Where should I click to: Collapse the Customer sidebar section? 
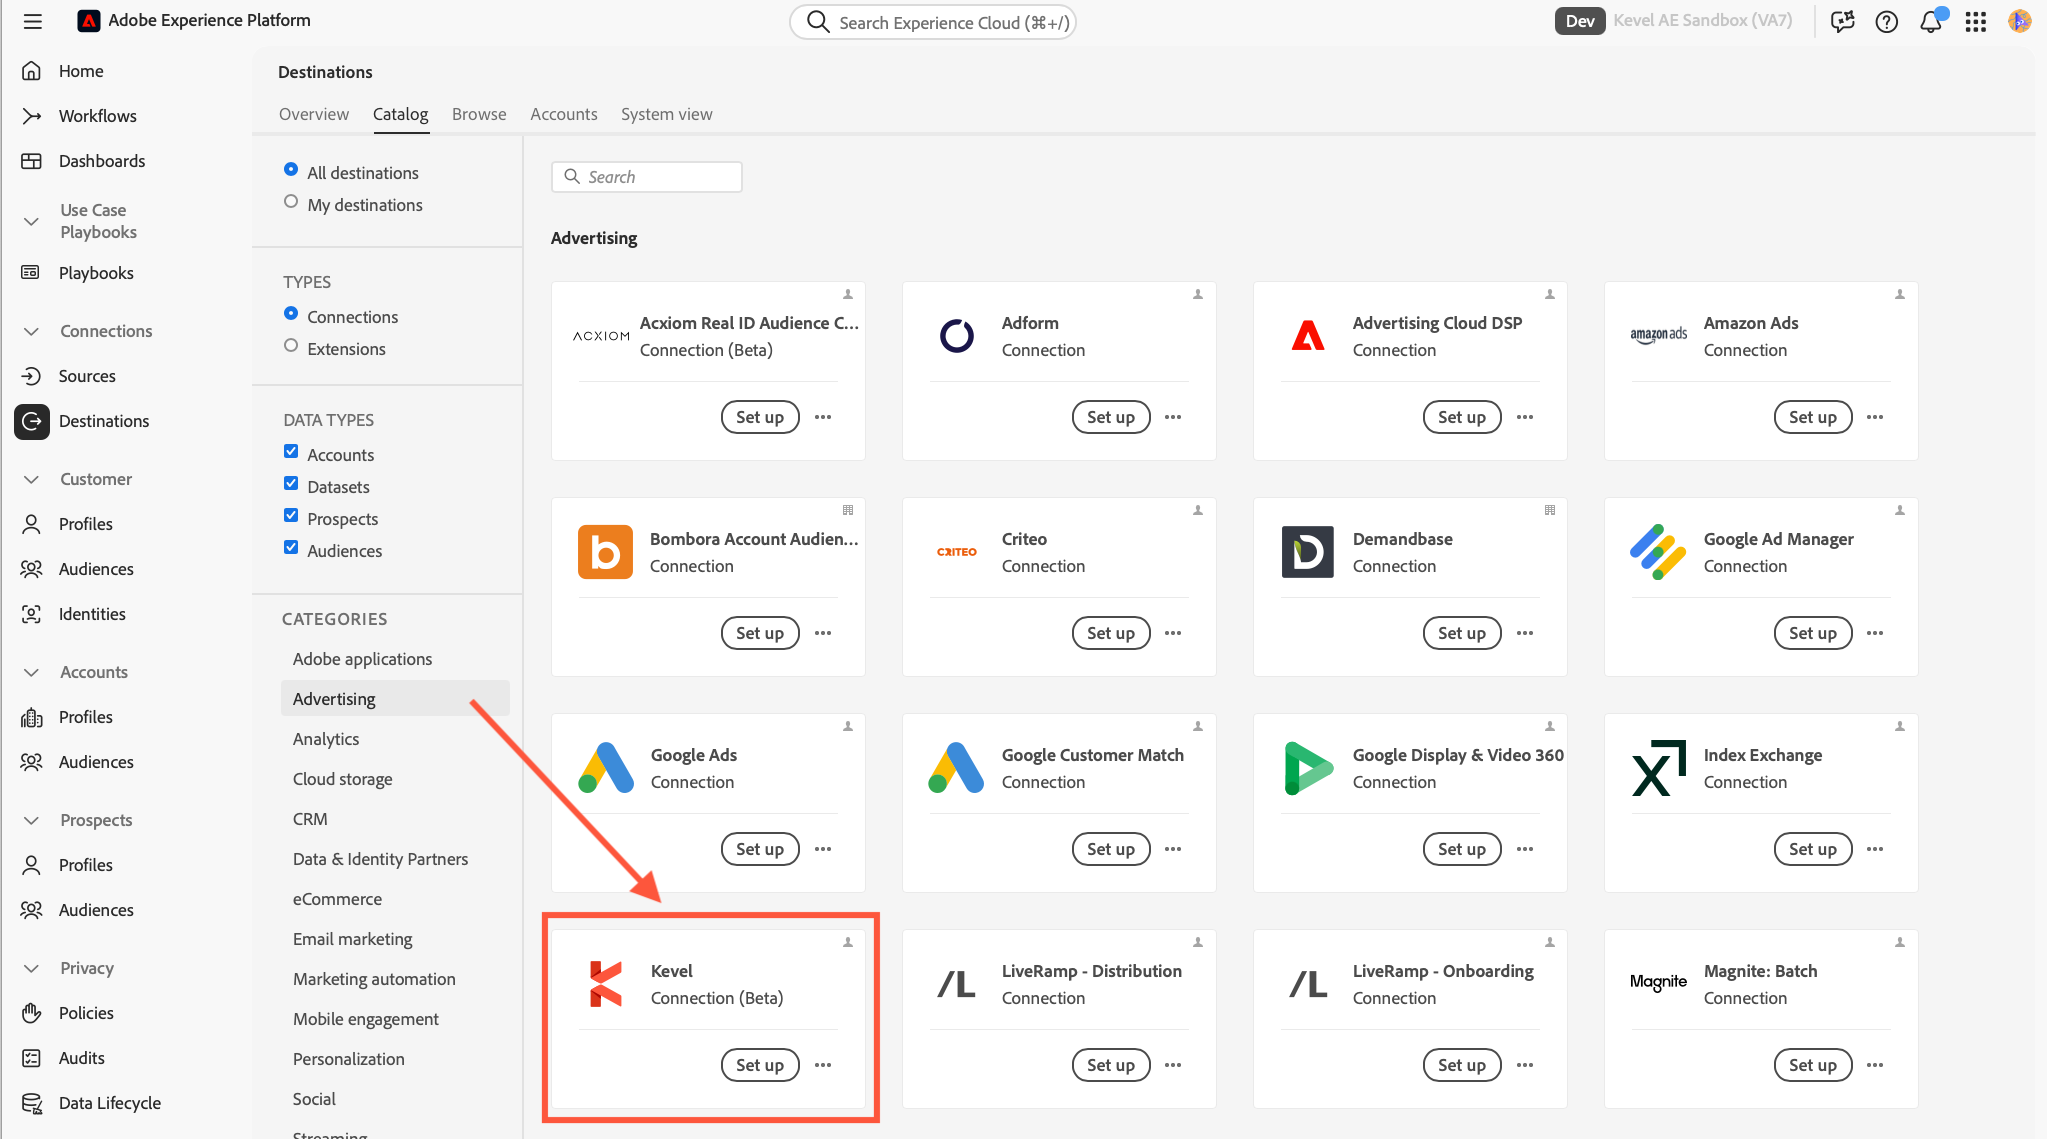pyautogui.click(x=32, y=479)
